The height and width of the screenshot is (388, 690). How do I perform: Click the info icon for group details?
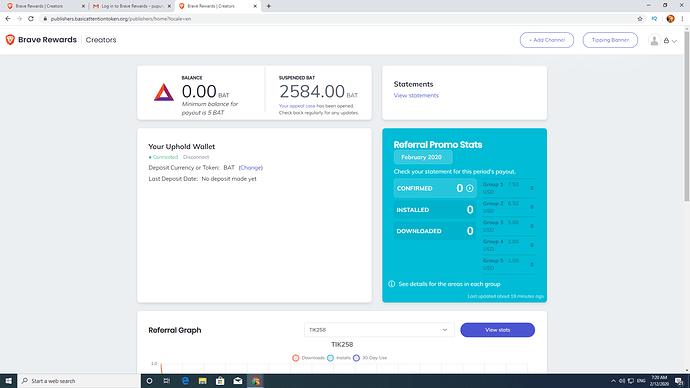pyautogui.click(x=391, y=284)
